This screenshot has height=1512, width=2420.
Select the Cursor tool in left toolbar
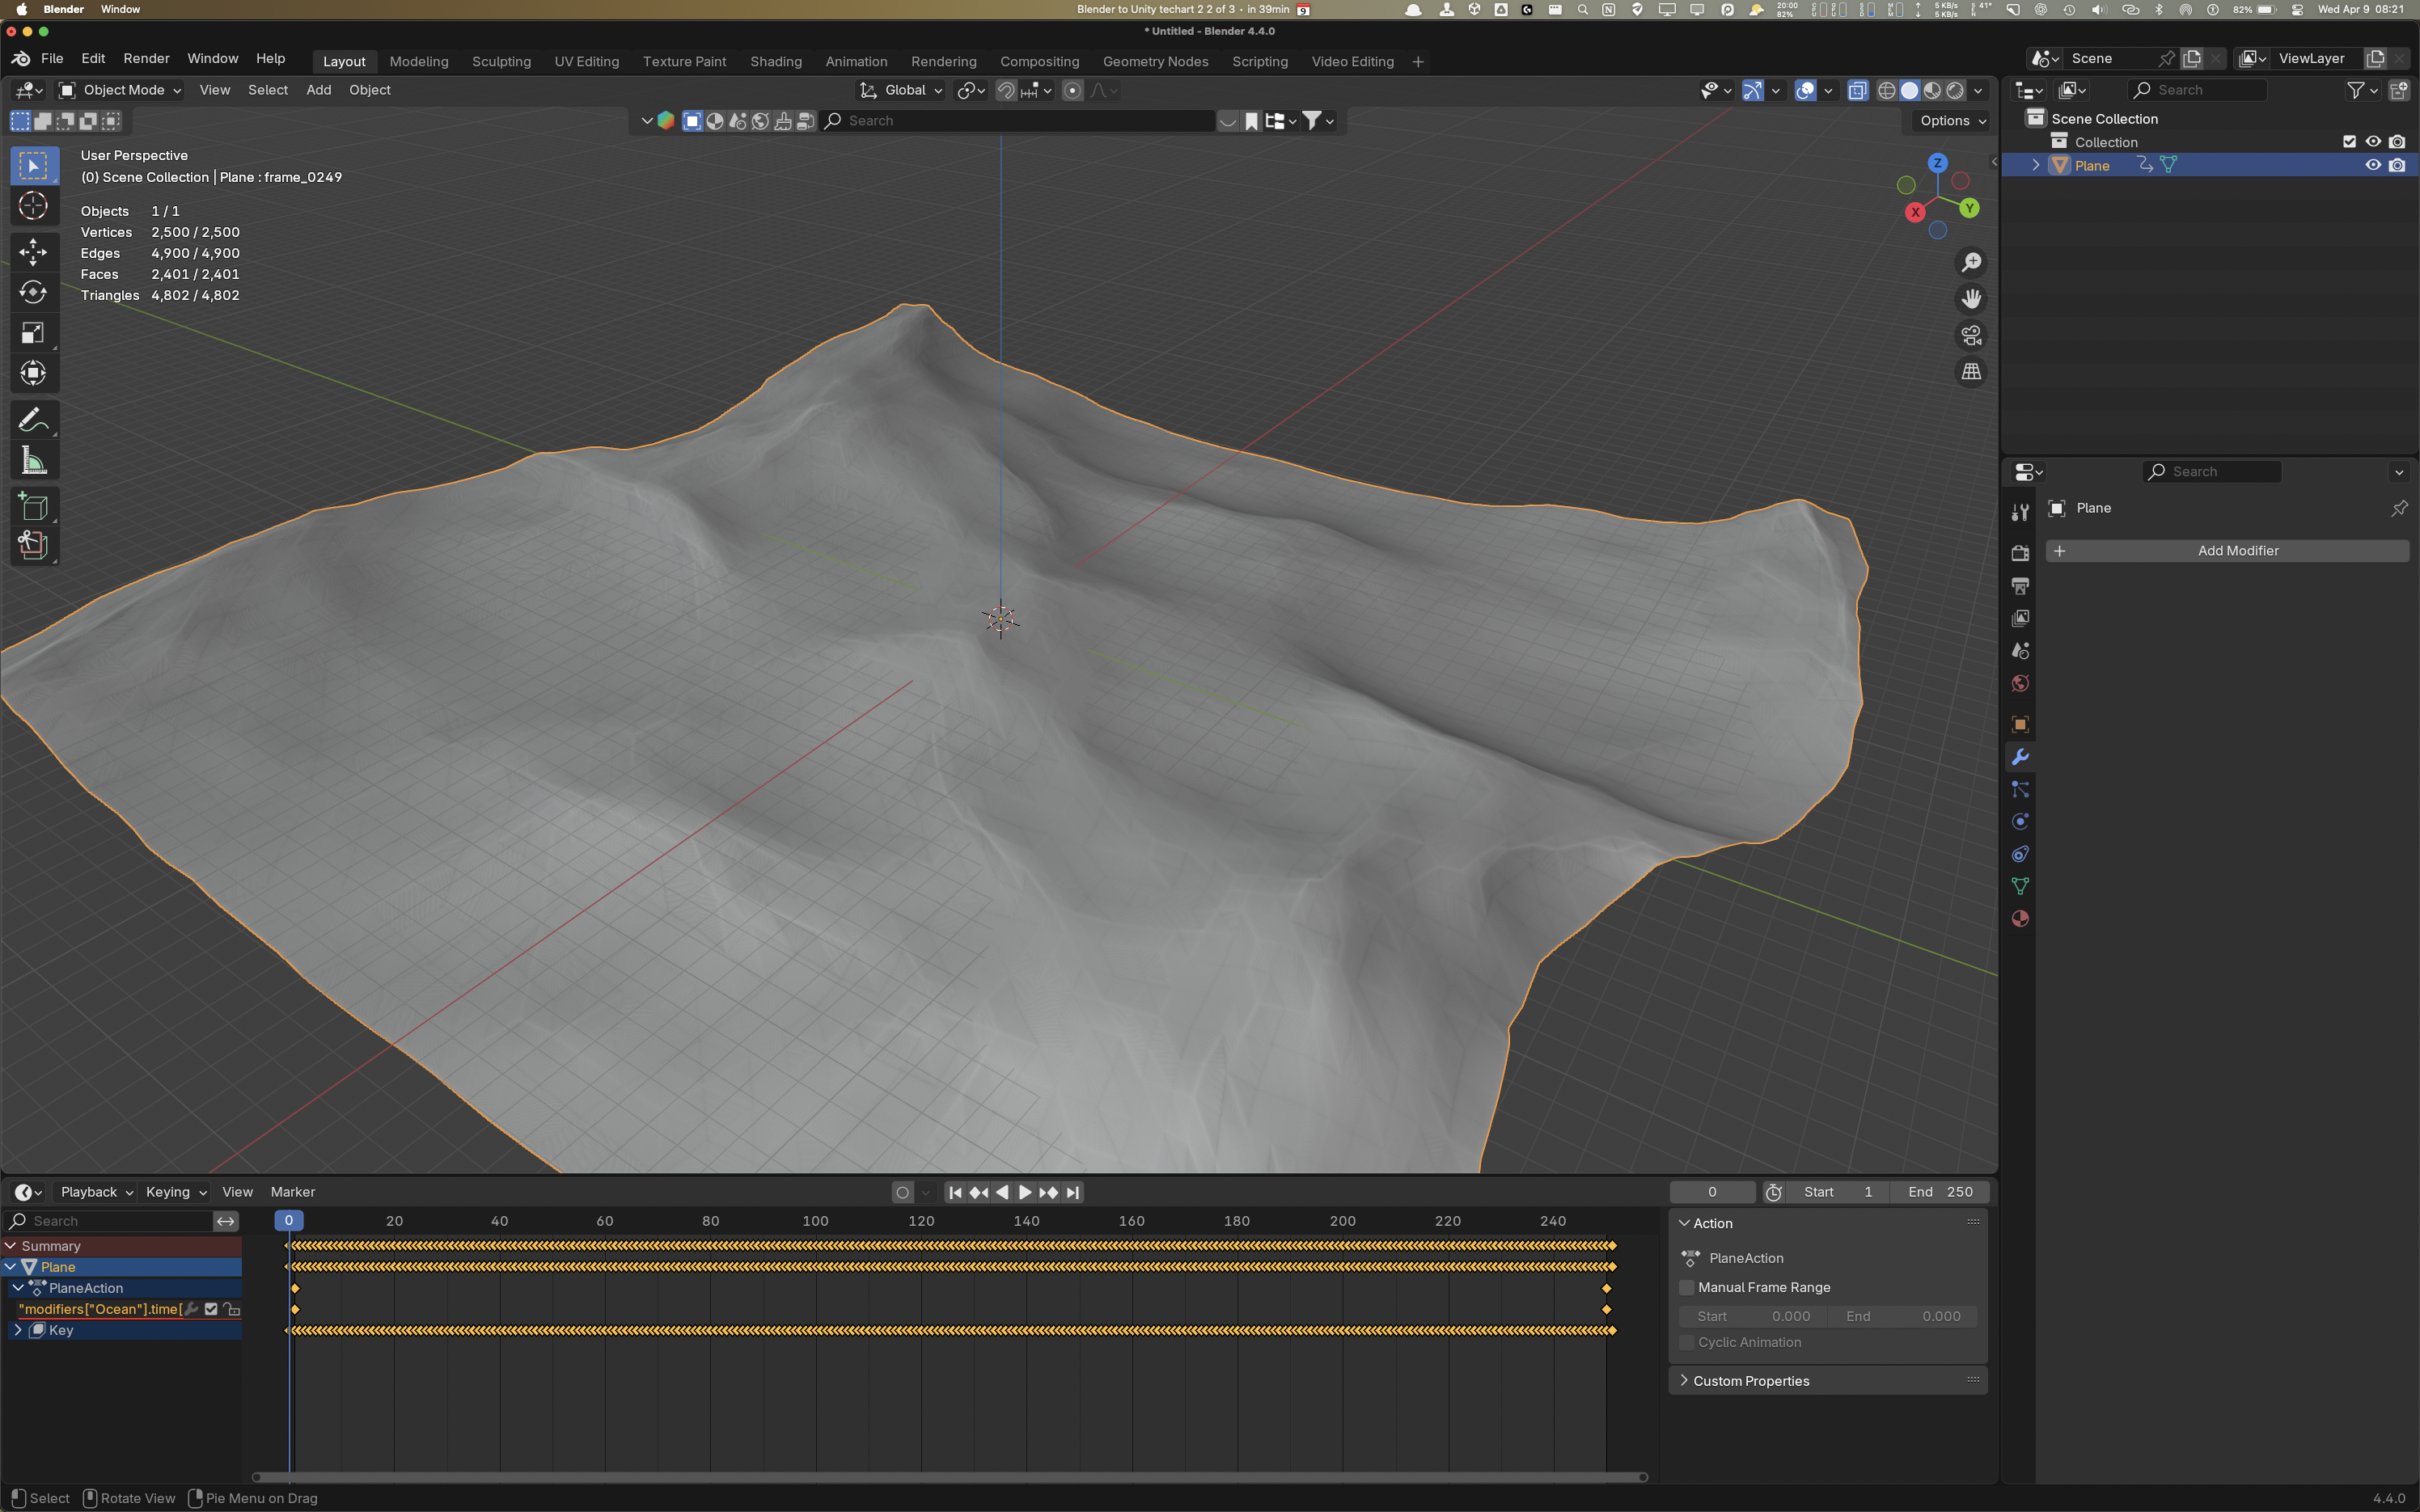(33, 206)
